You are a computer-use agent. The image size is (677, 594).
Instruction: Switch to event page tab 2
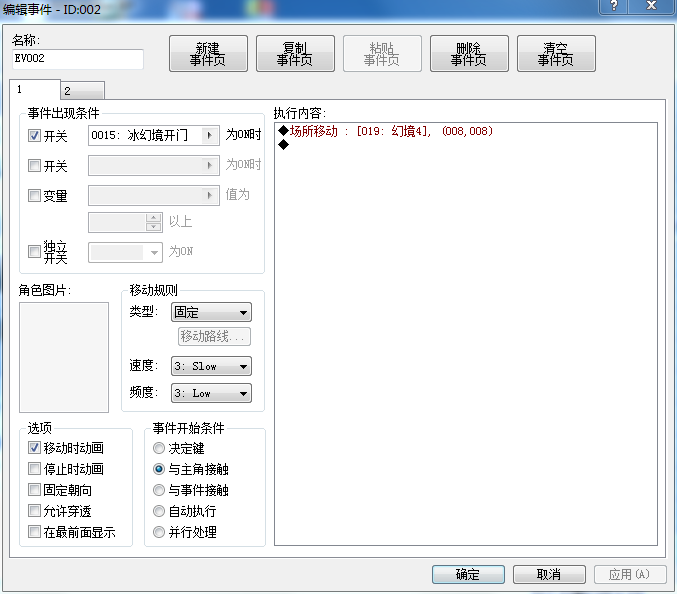(x=82, y=91)
